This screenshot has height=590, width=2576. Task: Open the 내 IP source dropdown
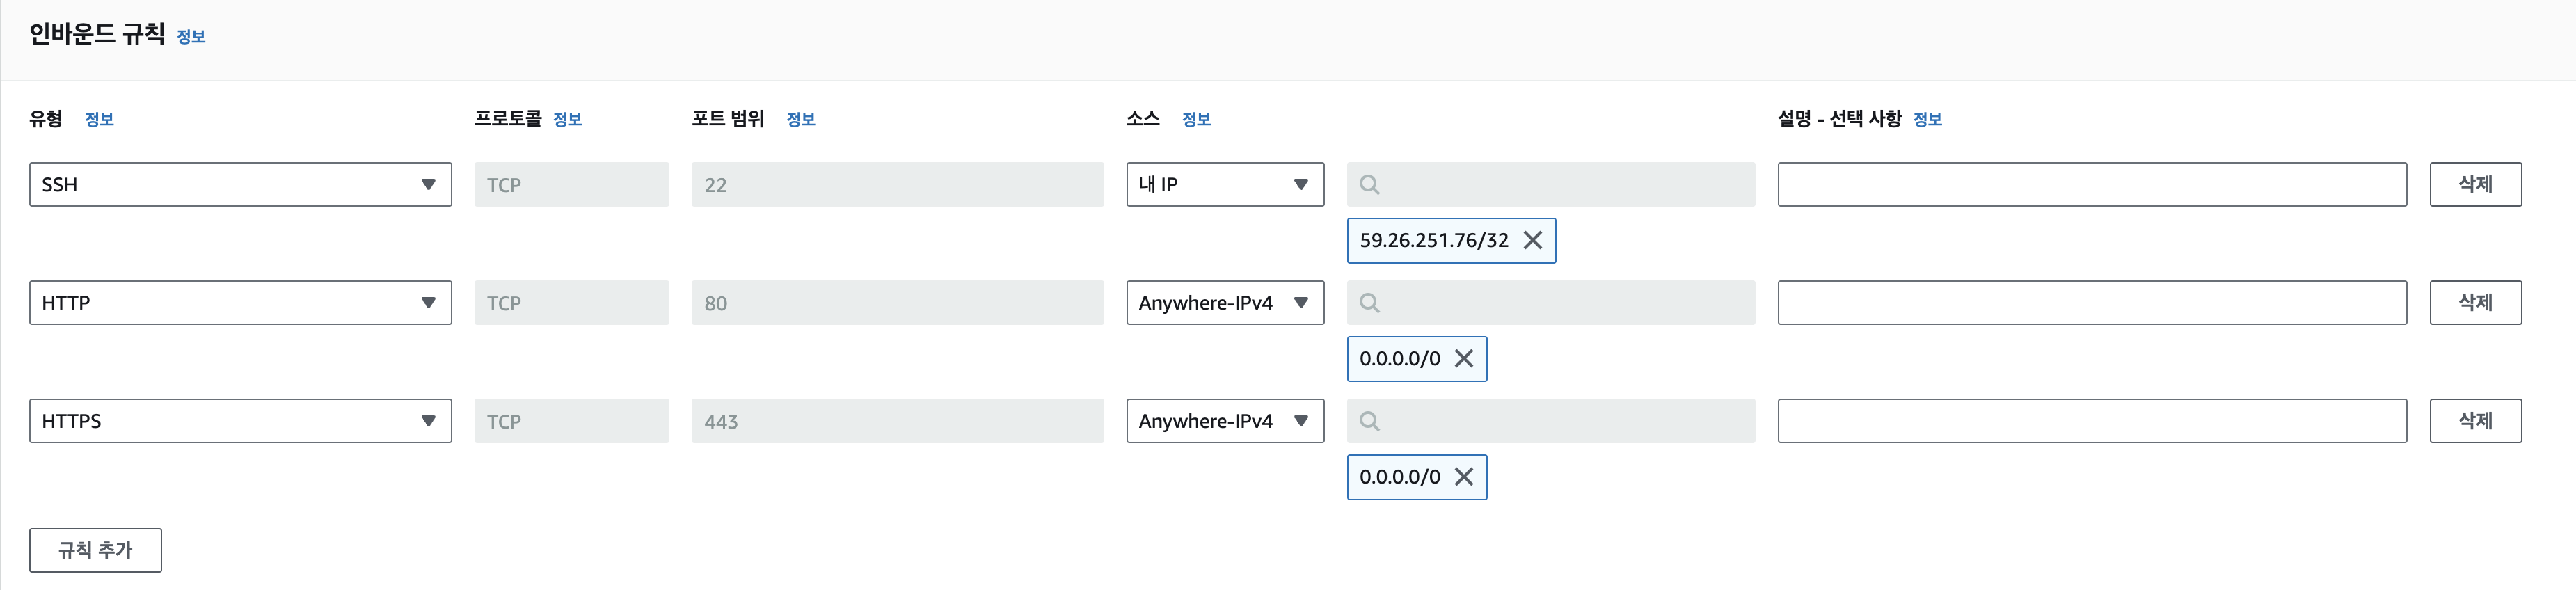click(1225, 184)
